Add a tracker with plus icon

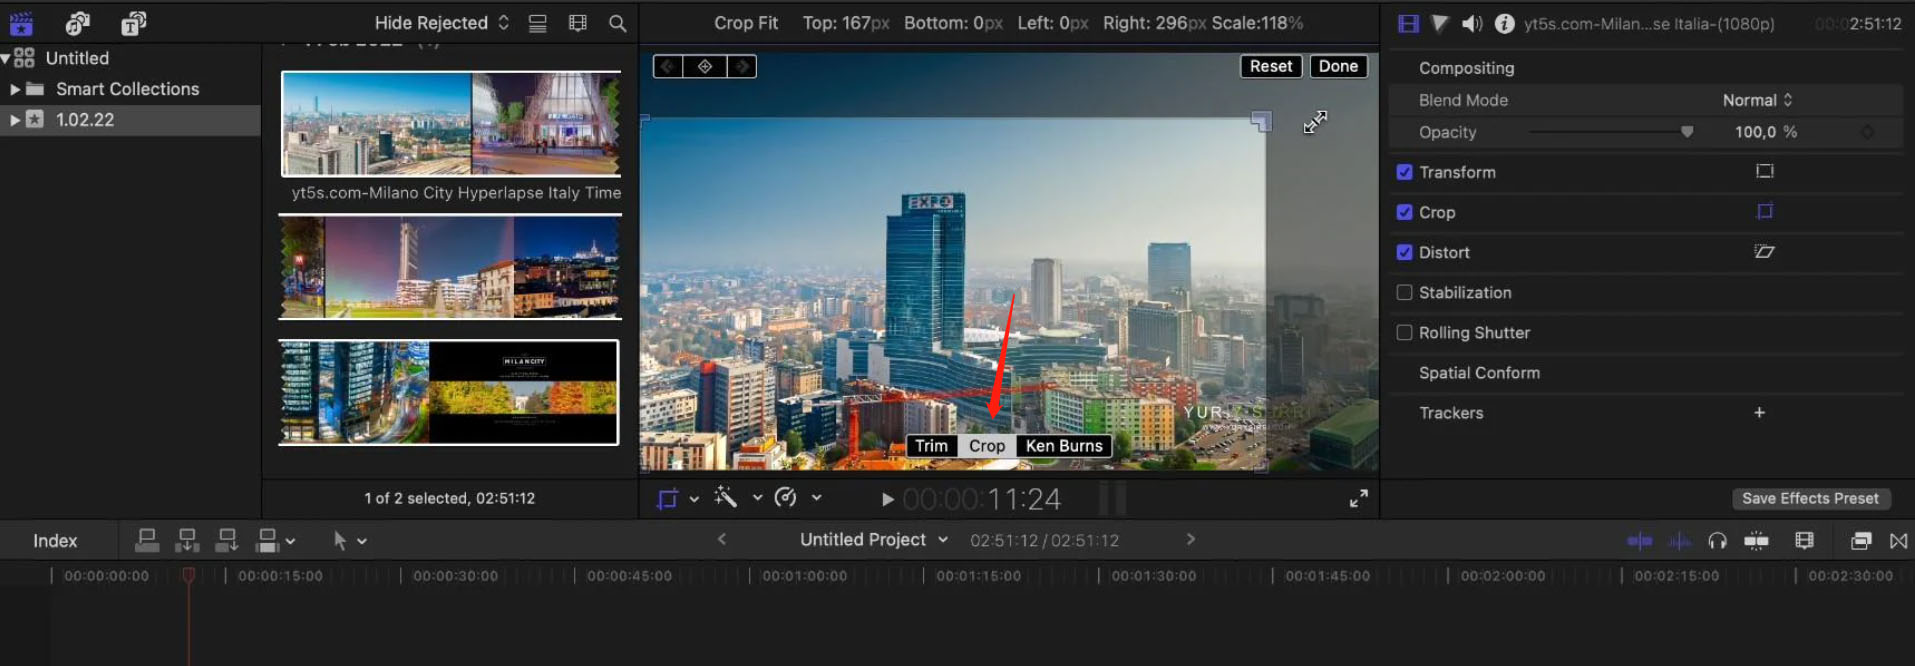1759,412
